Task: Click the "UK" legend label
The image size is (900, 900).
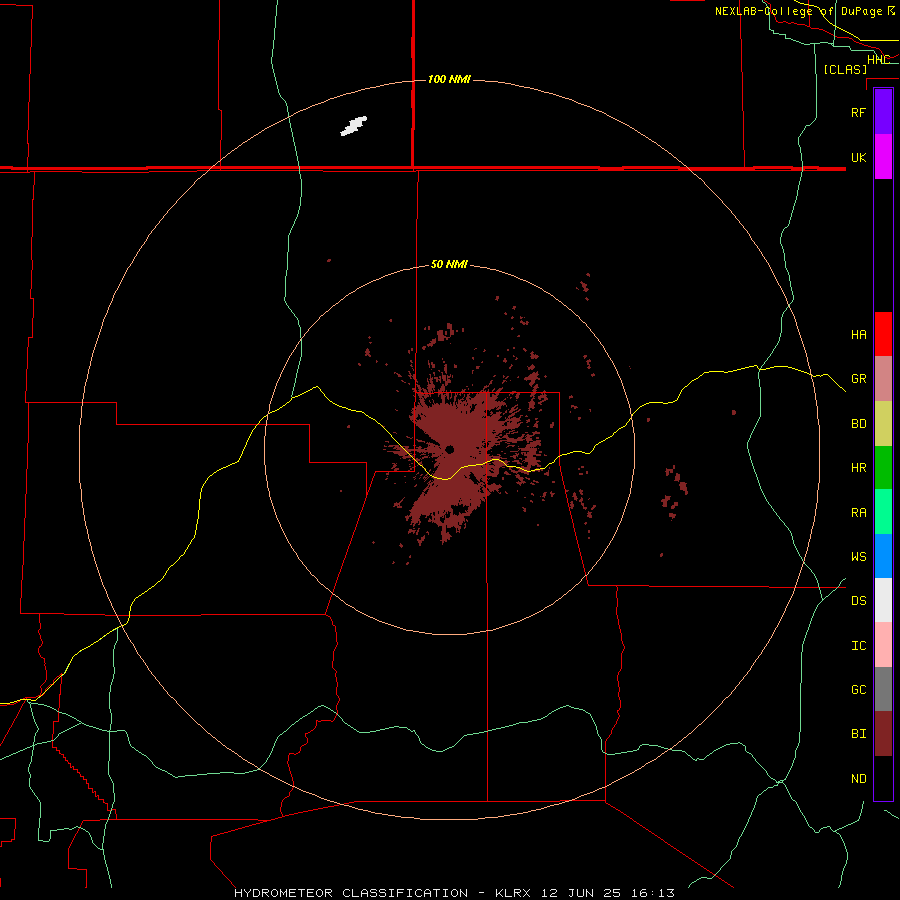Action: pos(858,157)
